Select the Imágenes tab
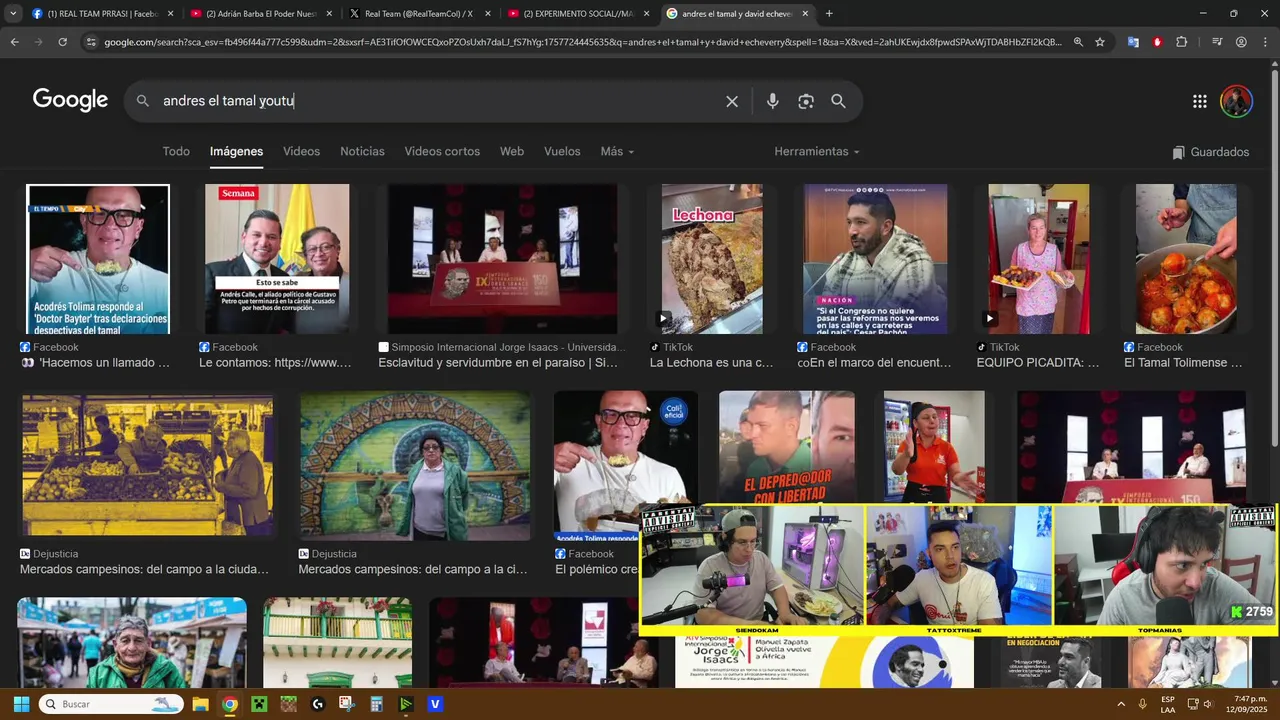 [x=236, y=151]
